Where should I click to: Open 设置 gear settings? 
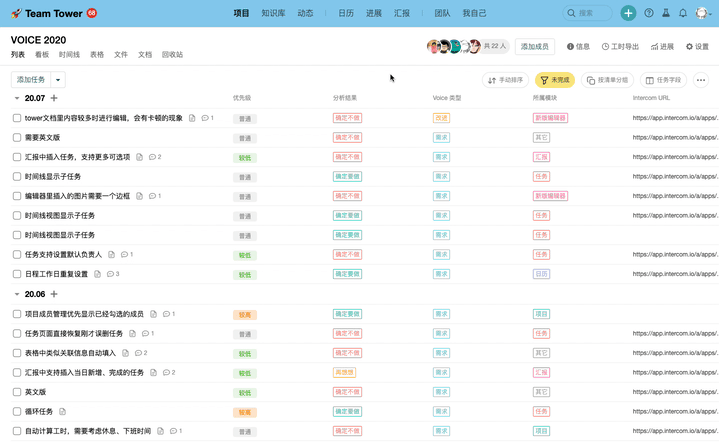coord(694,46)
